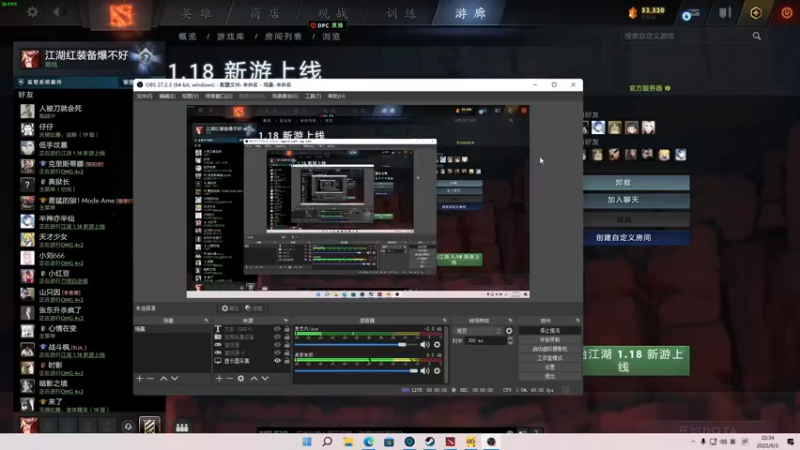Remove source with minus icon
The width and height of the screenshot is (800, 450).
click(230, 379)
